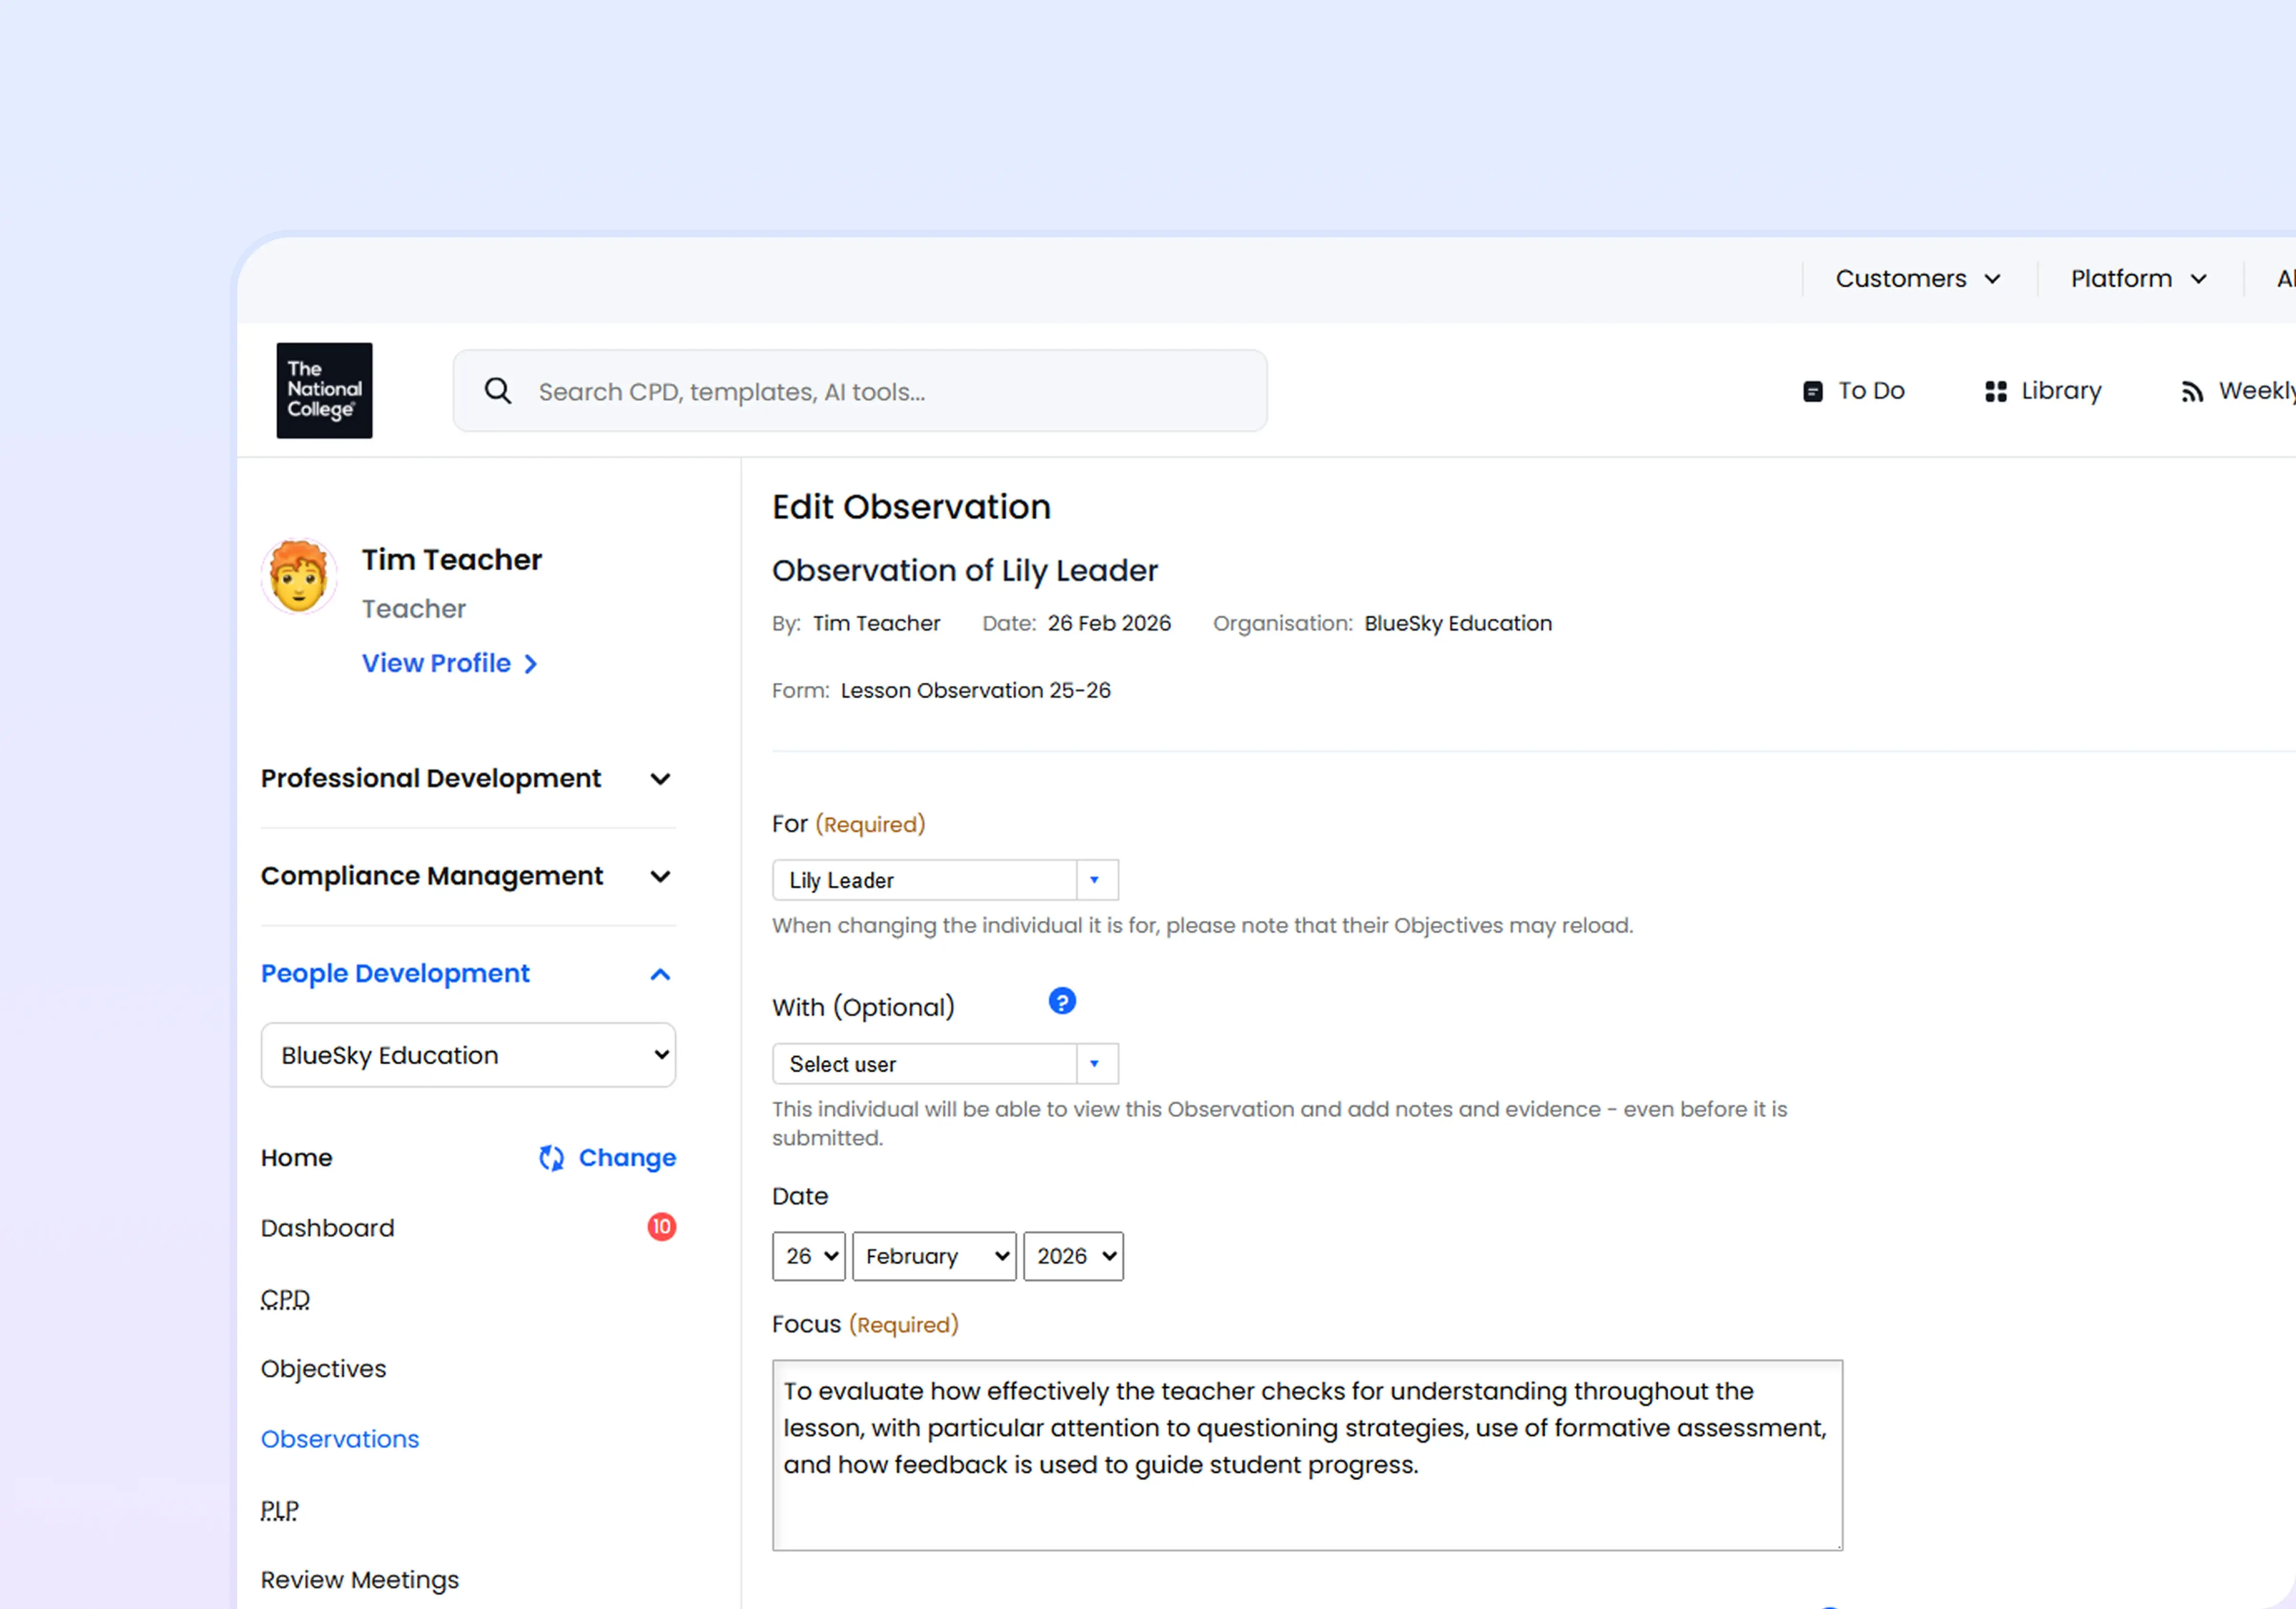Click into the Focus text area
Screen dimensions: 2296x1609
[1306, 1455]
